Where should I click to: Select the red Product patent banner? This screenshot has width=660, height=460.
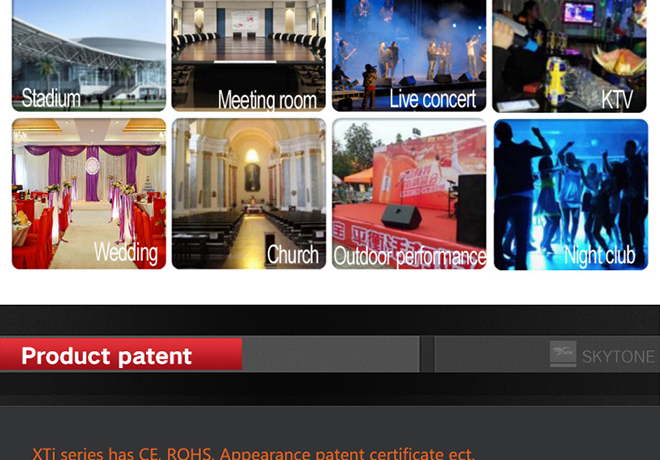tap(121, 354)
